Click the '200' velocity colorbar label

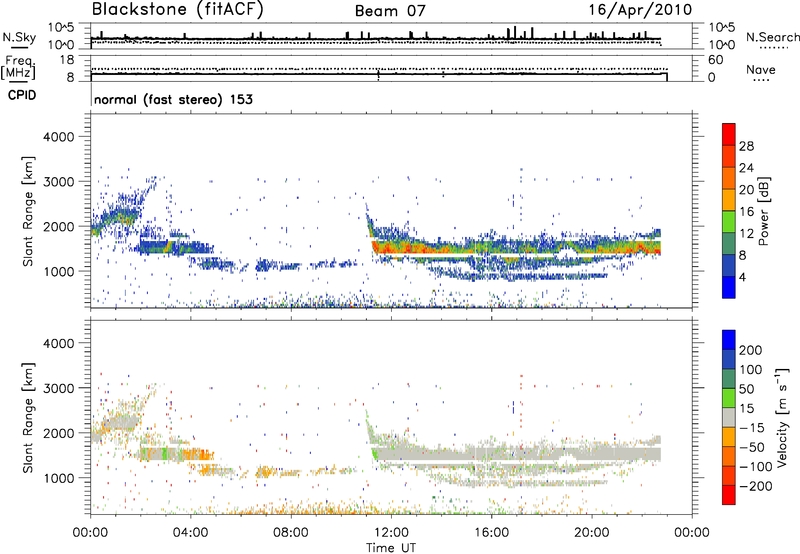coord(751,350)
